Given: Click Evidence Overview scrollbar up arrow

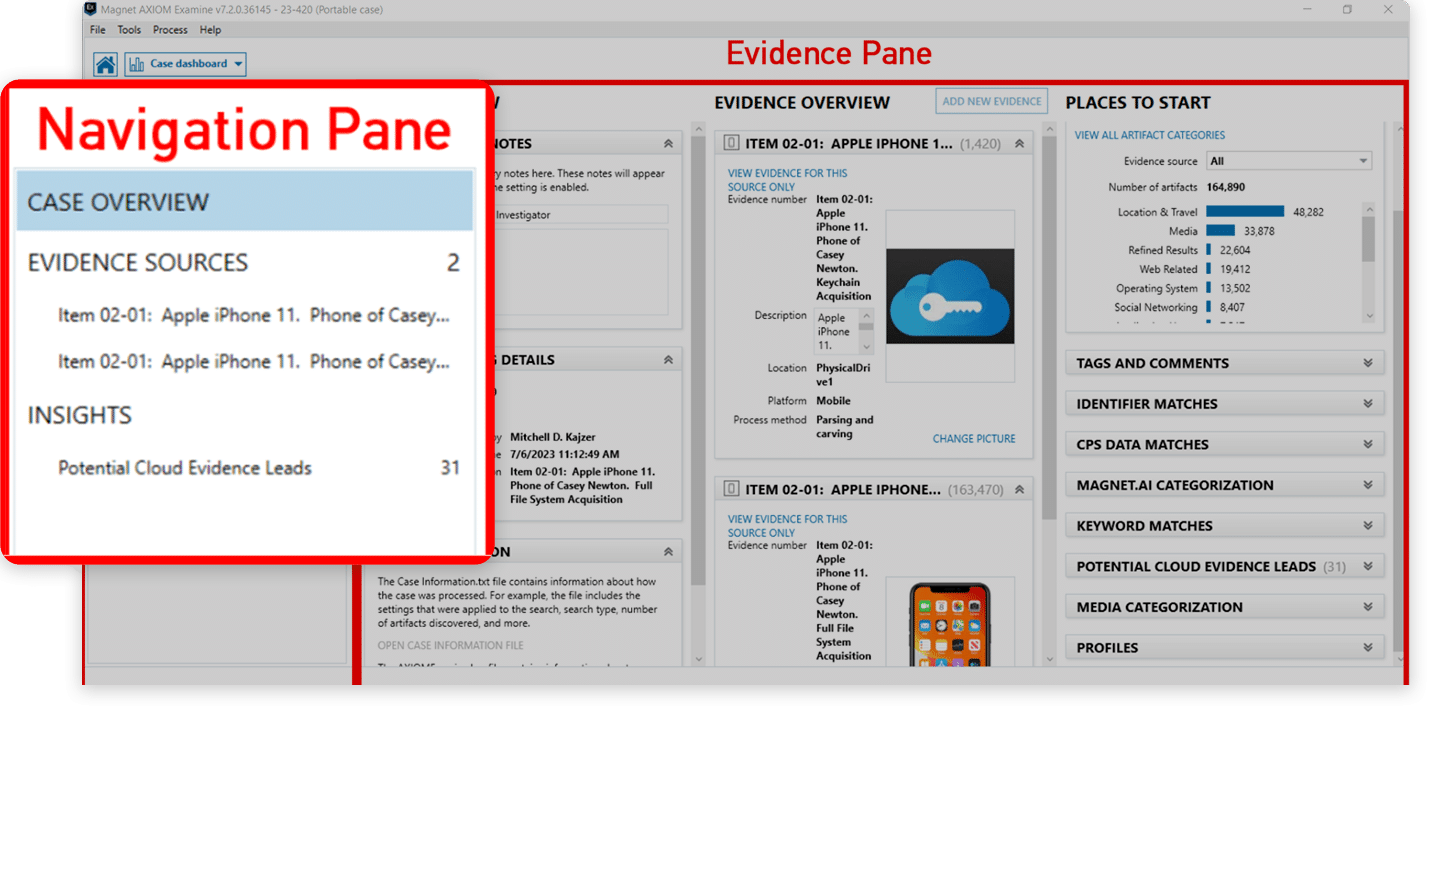Looking at the screenshot, I should click(x=1049, y=129).
